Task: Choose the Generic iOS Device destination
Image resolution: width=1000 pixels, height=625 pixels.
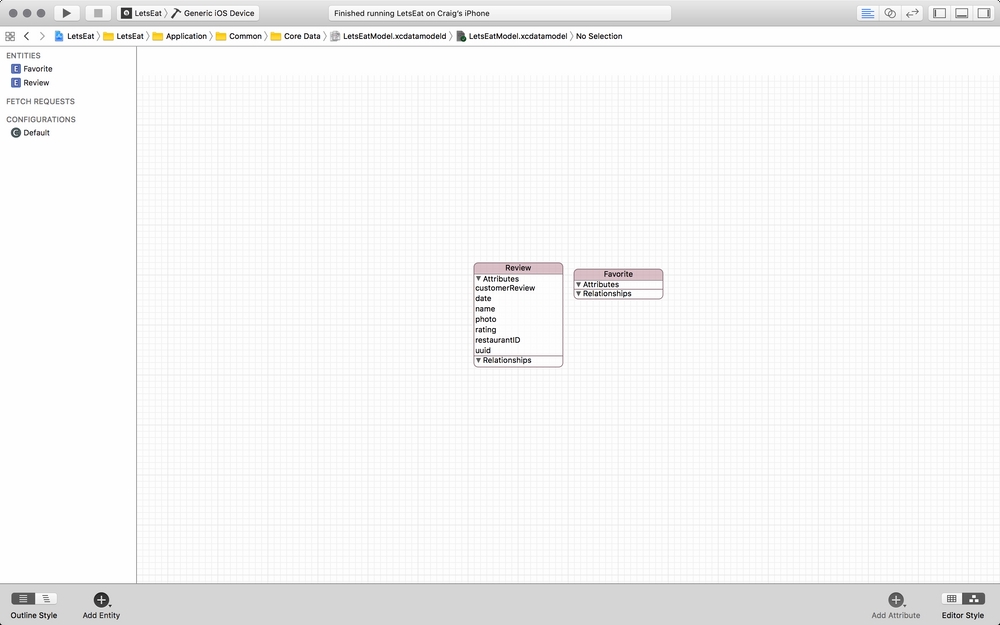Action: (213, 13)
